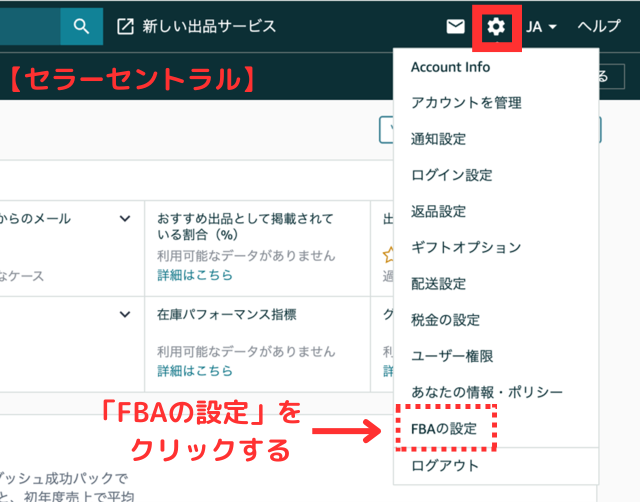The width and height of the screenshot is (640, 502).
Task: Click the ヘルプ help link
Action: [x=599, y=27]
